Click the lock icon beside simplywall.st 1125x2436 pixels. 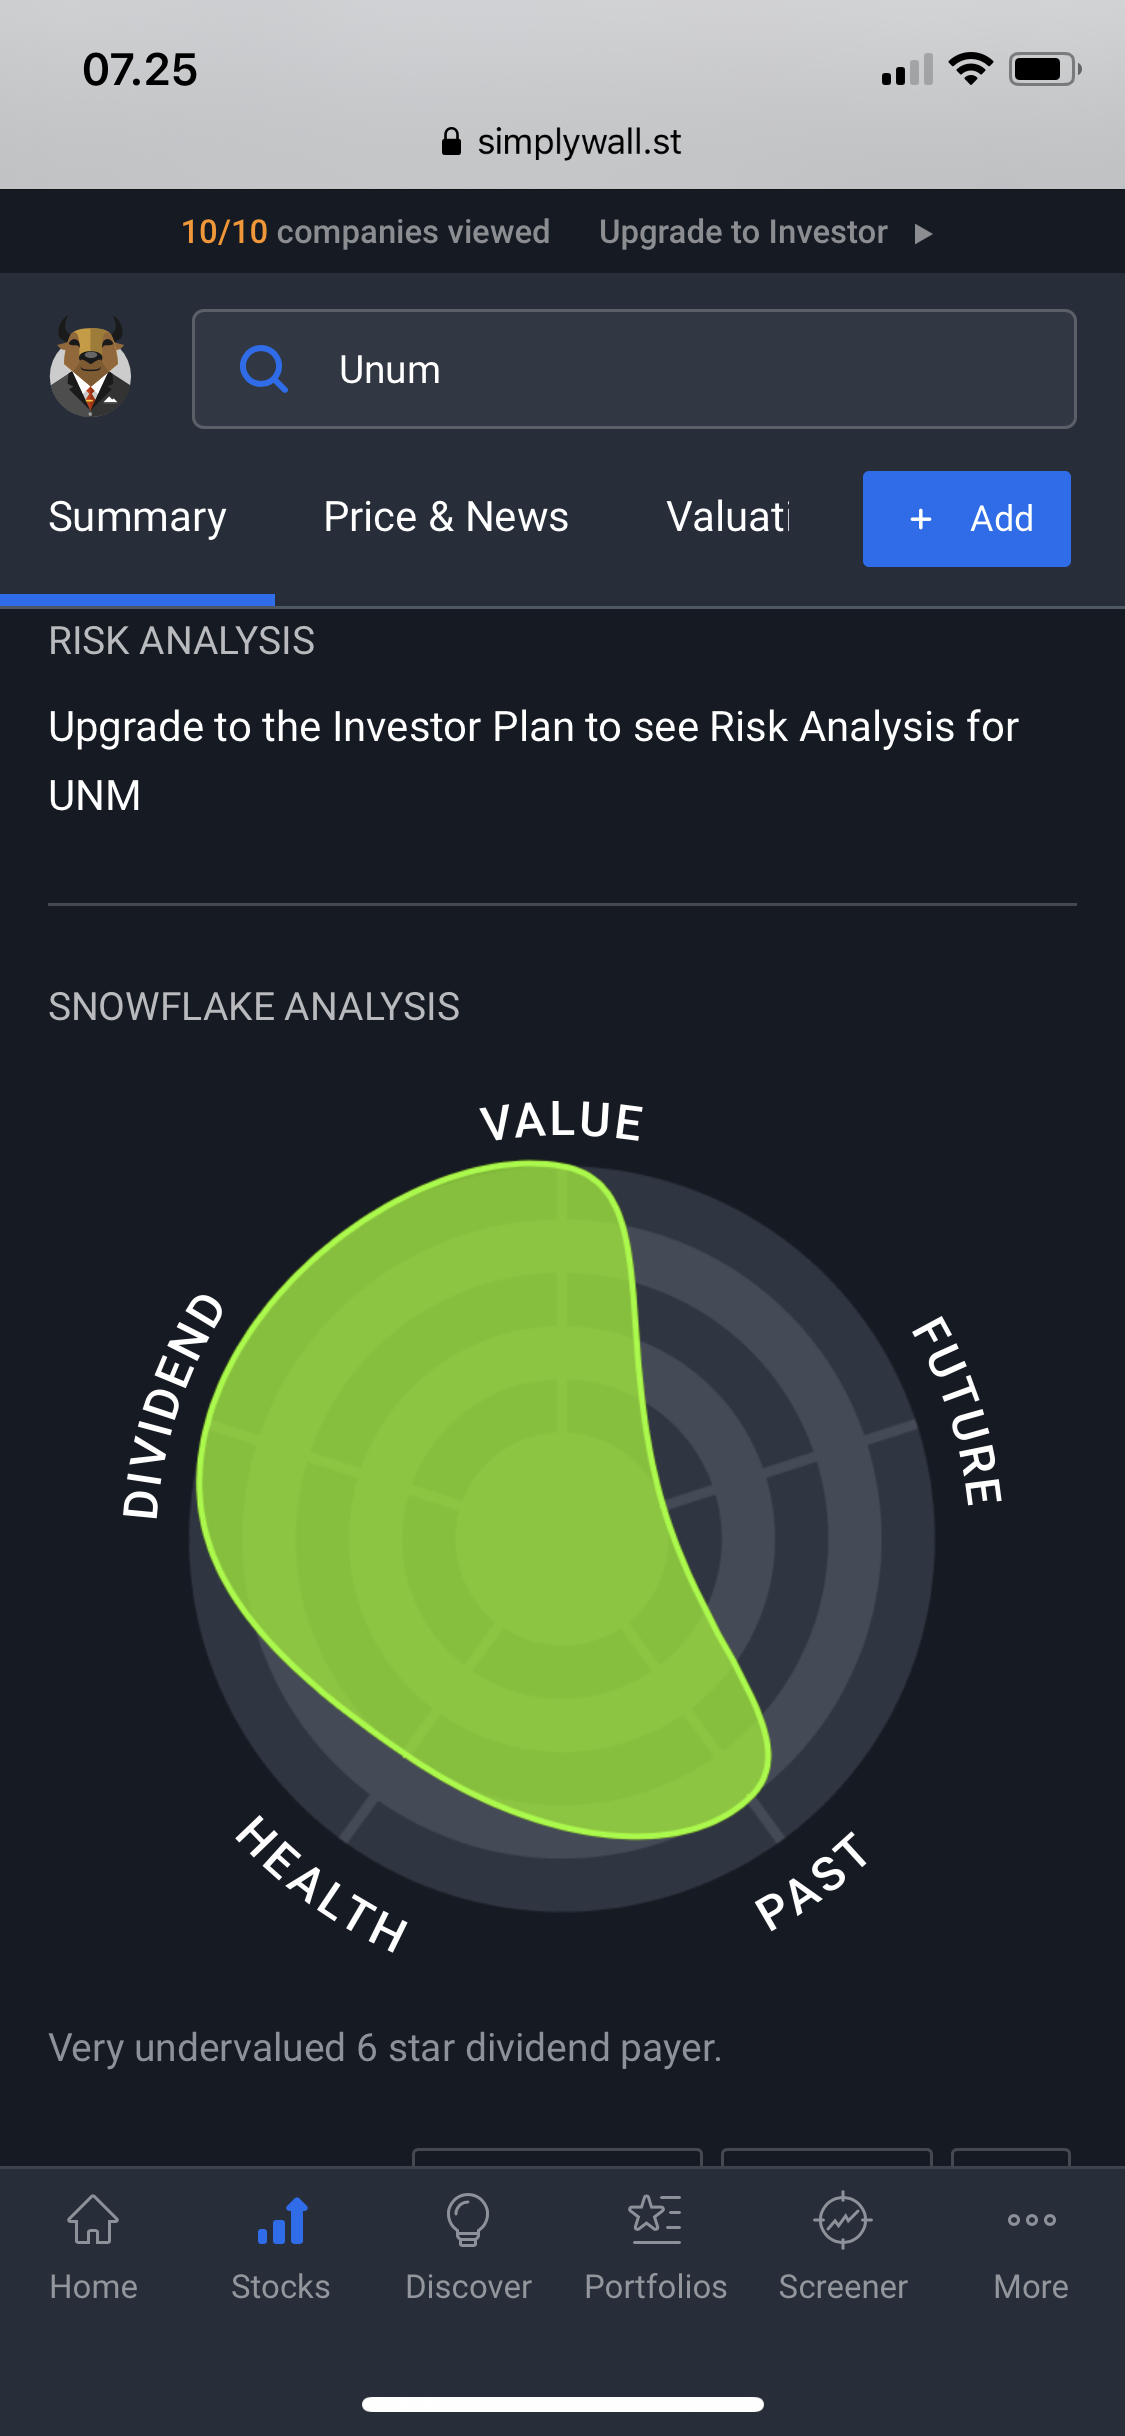click(x=451, y=141)
